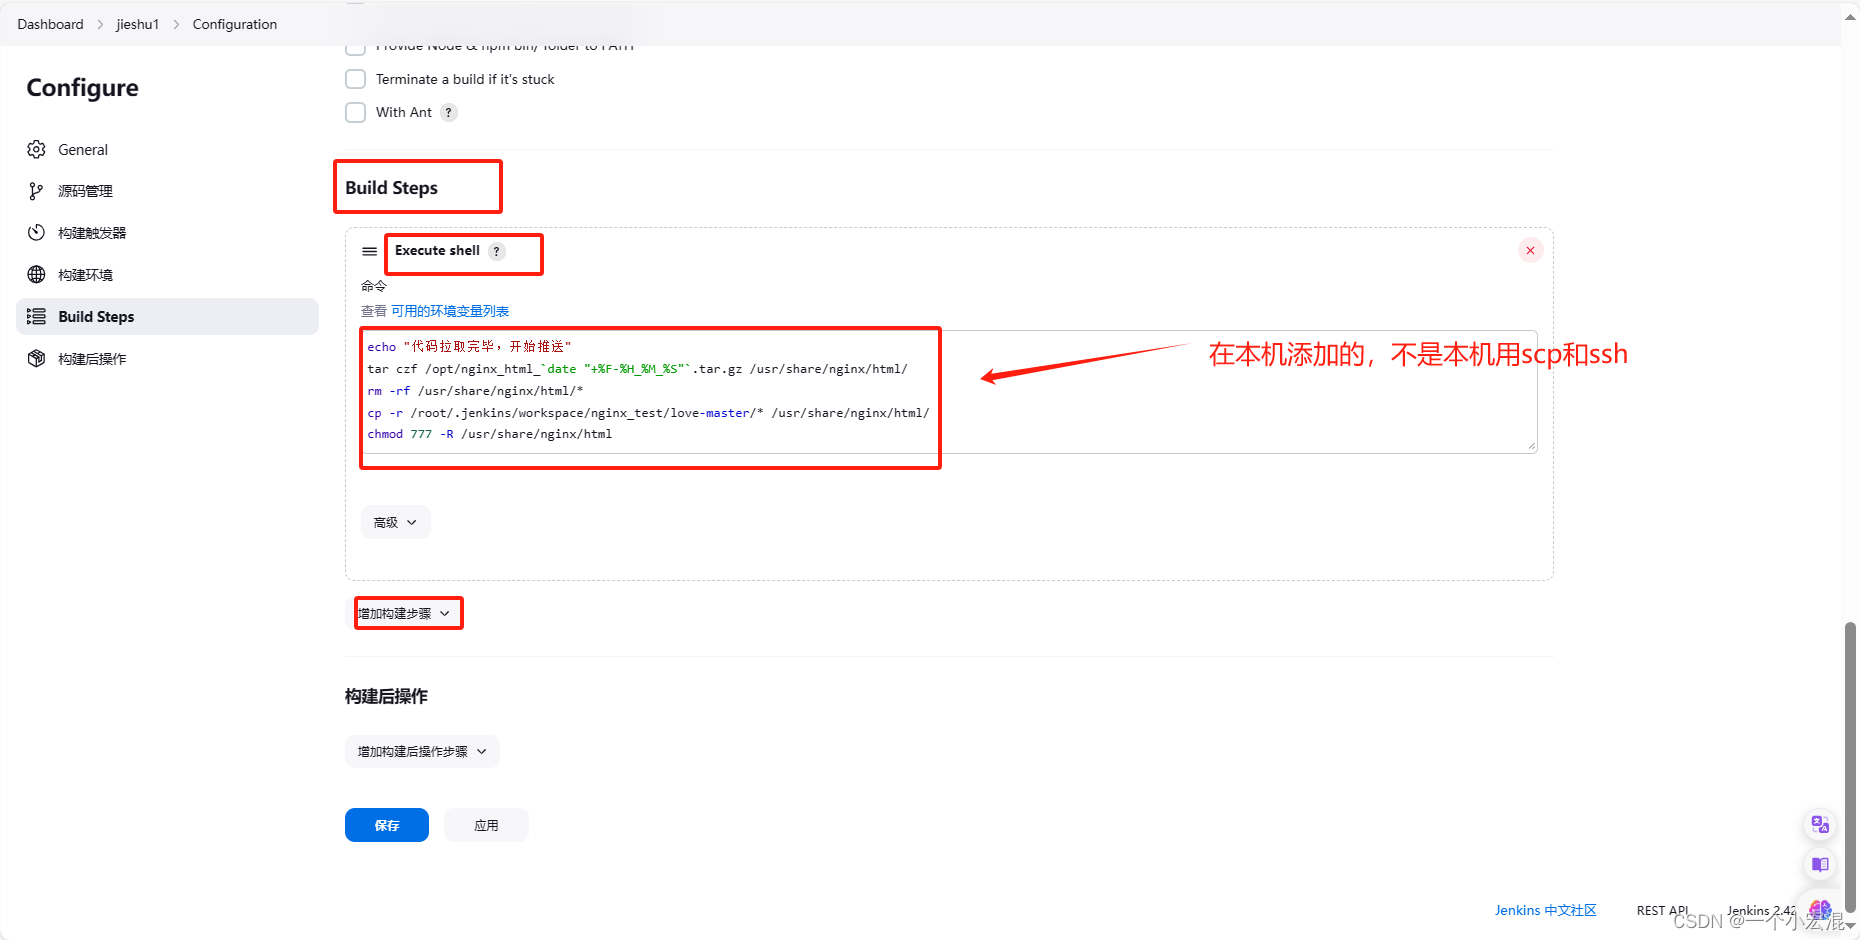The width and height of the screenshot is (1860, 940).
Task: Check Provide Node & npm bin folder option
Action: click(x=355, y=45)
